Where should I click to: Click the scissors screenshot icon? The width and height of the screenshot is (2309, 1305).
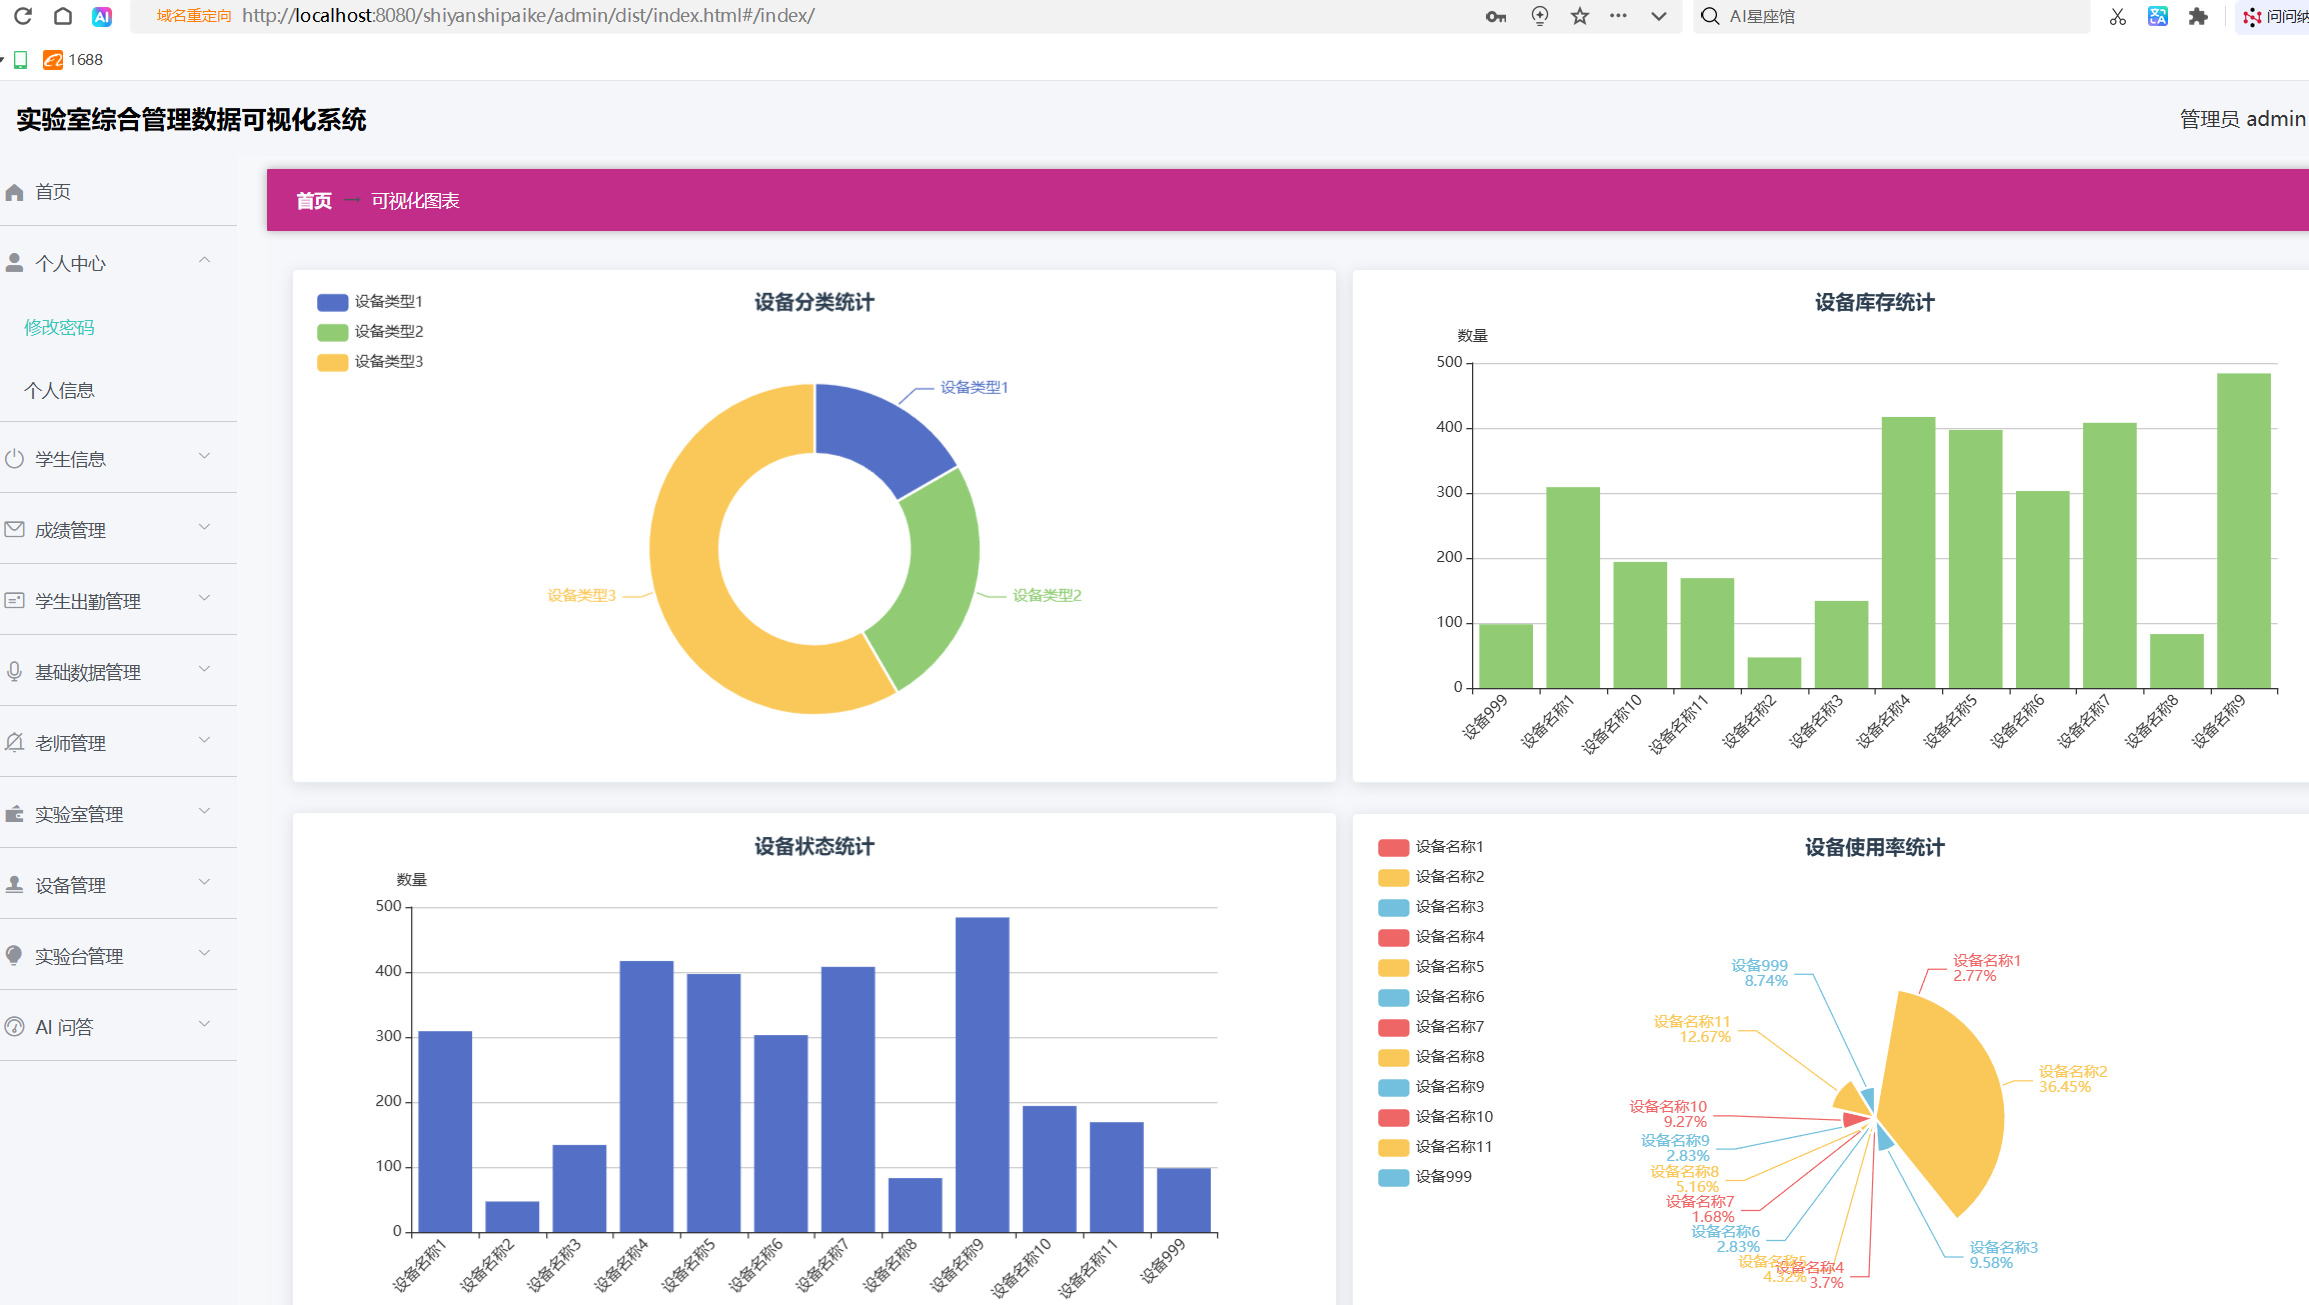tap(2117, 16)
